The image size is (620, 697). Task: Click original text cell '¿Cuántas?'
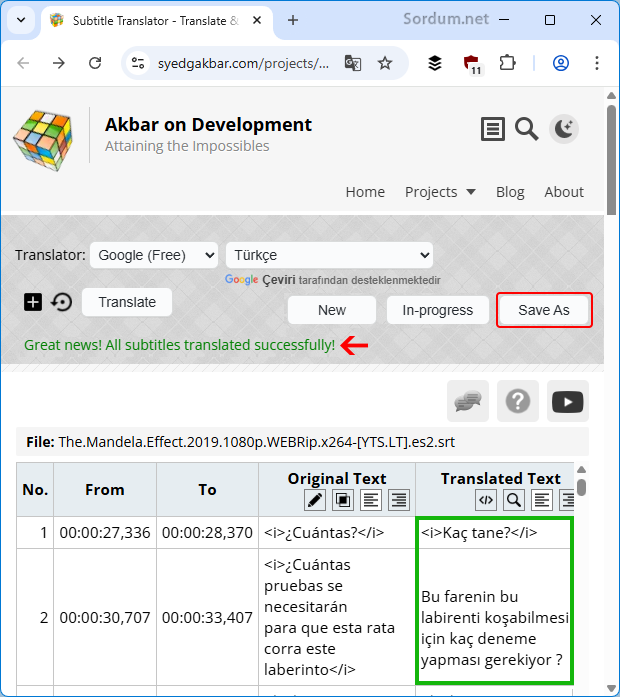(337, 533)
